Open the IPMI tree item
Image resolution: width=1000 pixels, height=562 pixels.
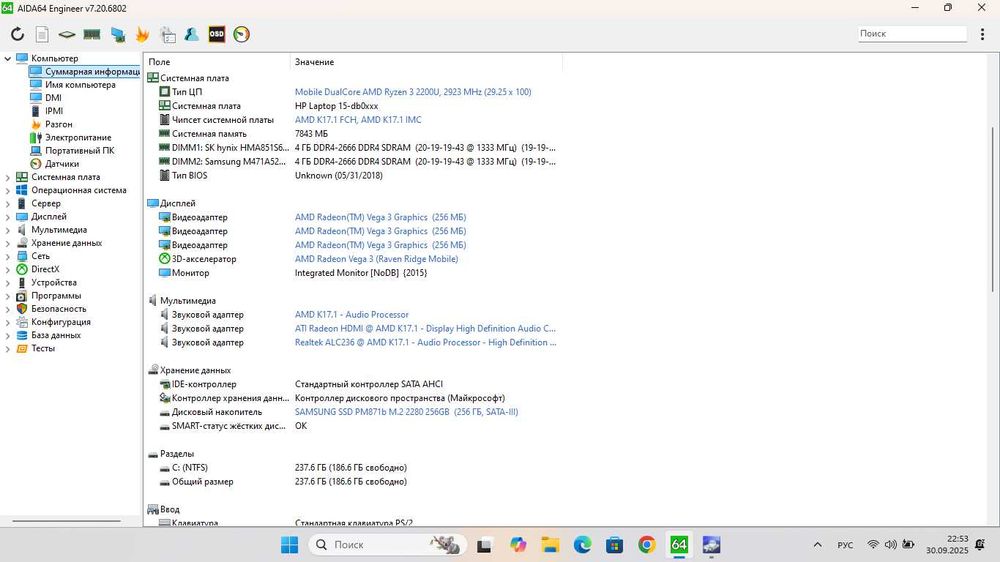pyautogui.click(x=54, y=111)
